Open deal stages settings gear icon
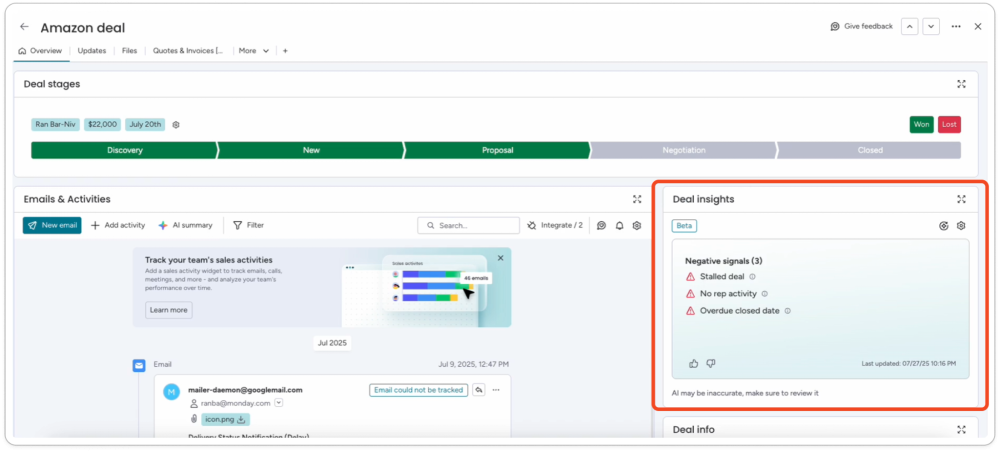This screenshot has width=1000, height=452. coord(176,125)
